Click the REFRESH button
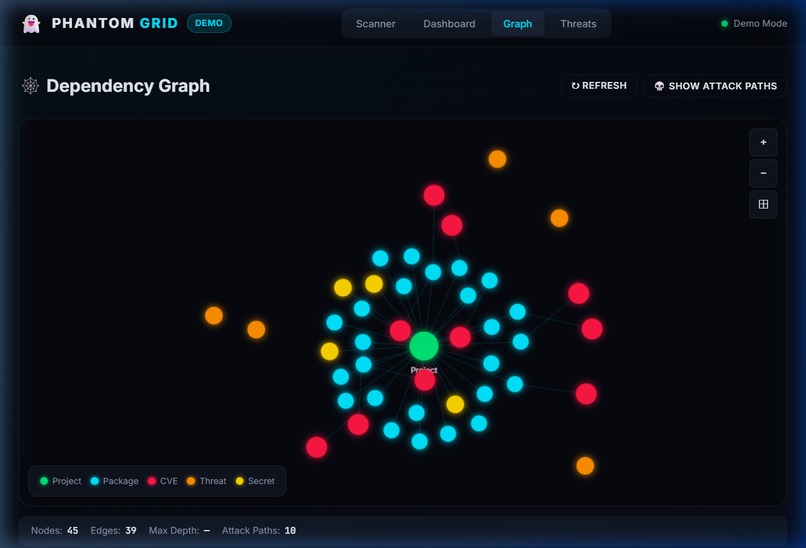Image resolution: width=806 pixels, height=548 pixels. tap(599, 86)
